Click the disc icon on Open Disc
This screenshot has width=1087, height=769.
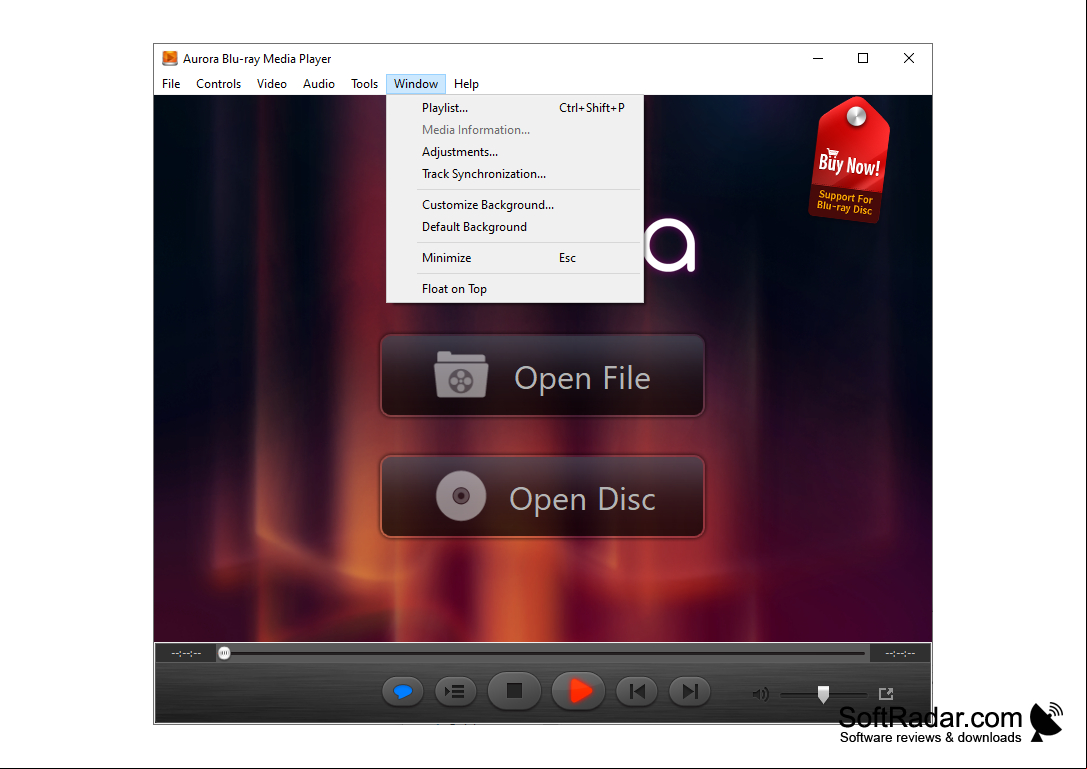461,496
